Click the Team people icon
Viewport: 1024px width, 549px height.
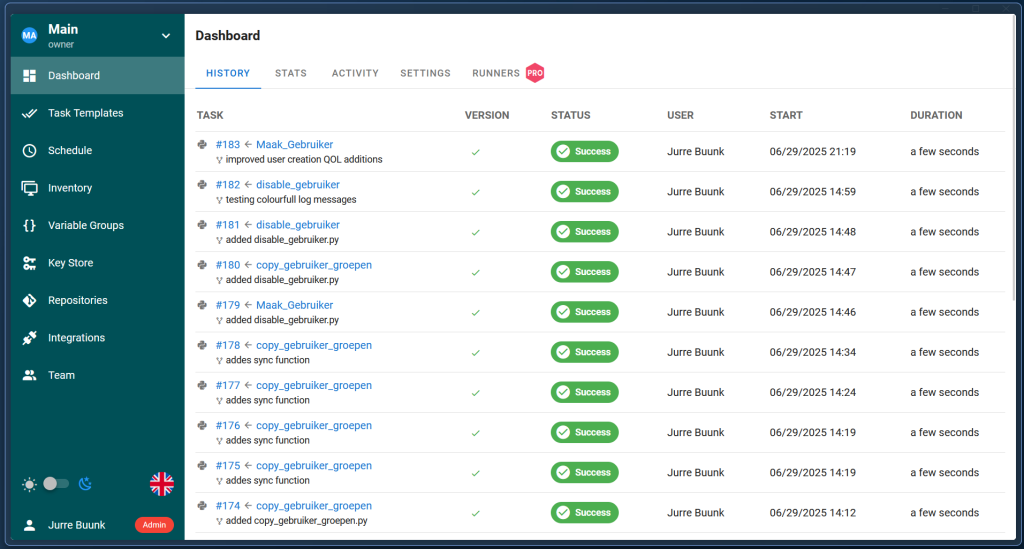pyautogui.click(x=29, y=376)
